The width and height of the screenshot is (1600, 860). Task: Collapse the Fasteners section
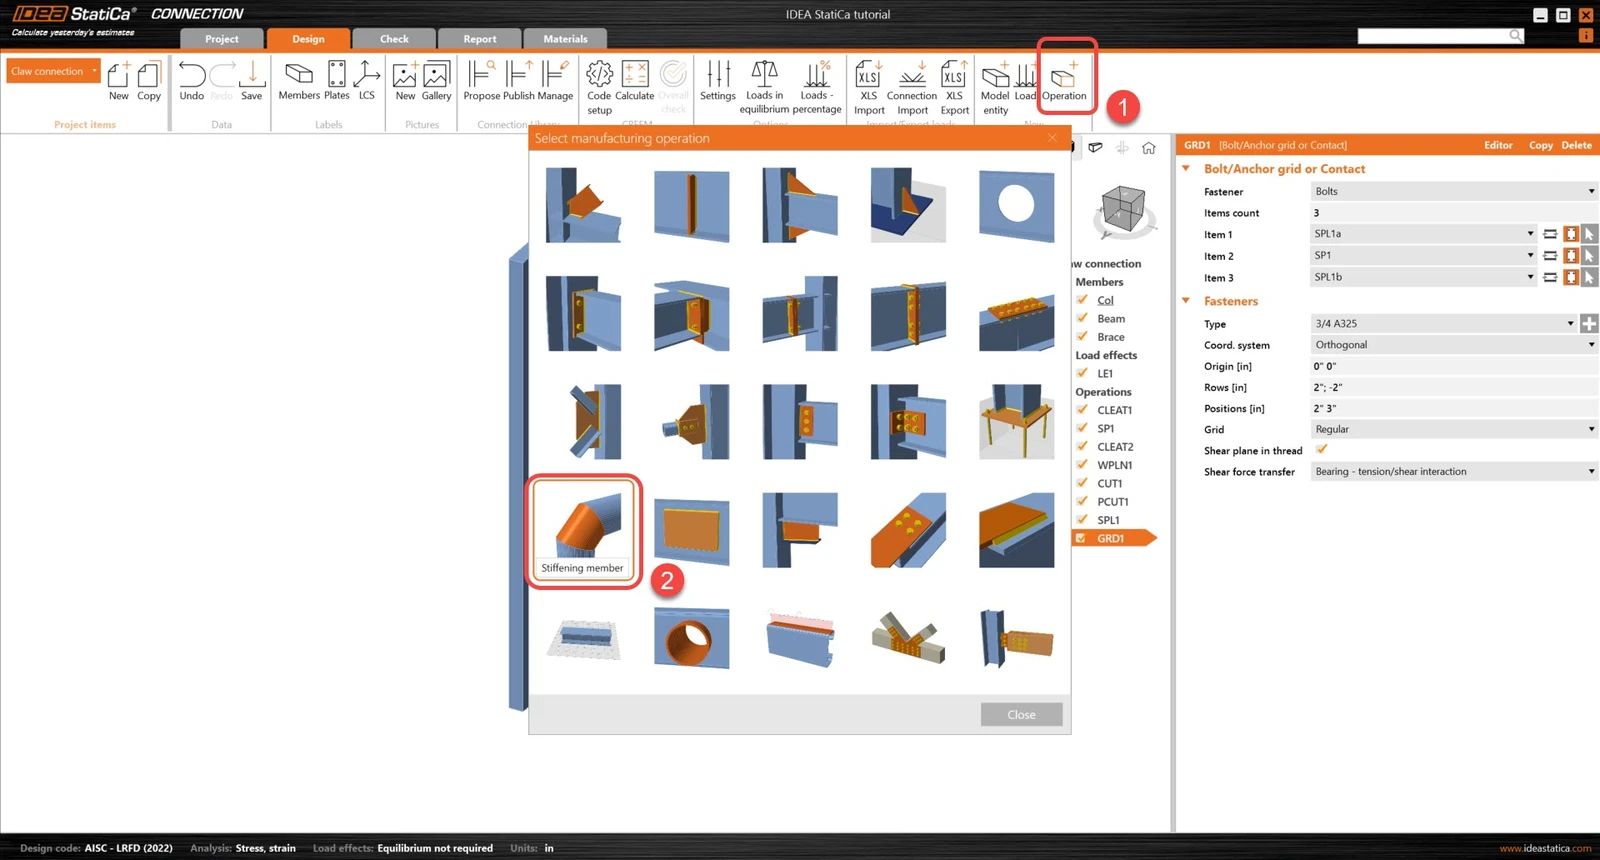click(1186, 301)
